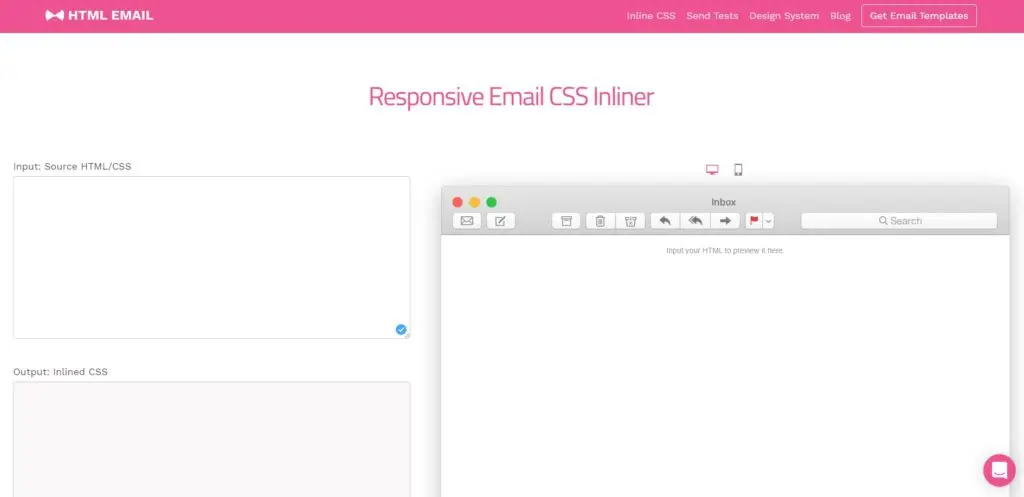Viewport: 1024px width, 497px height.
Task: Open the Inline CSS nav link
Action: (651, 16)
